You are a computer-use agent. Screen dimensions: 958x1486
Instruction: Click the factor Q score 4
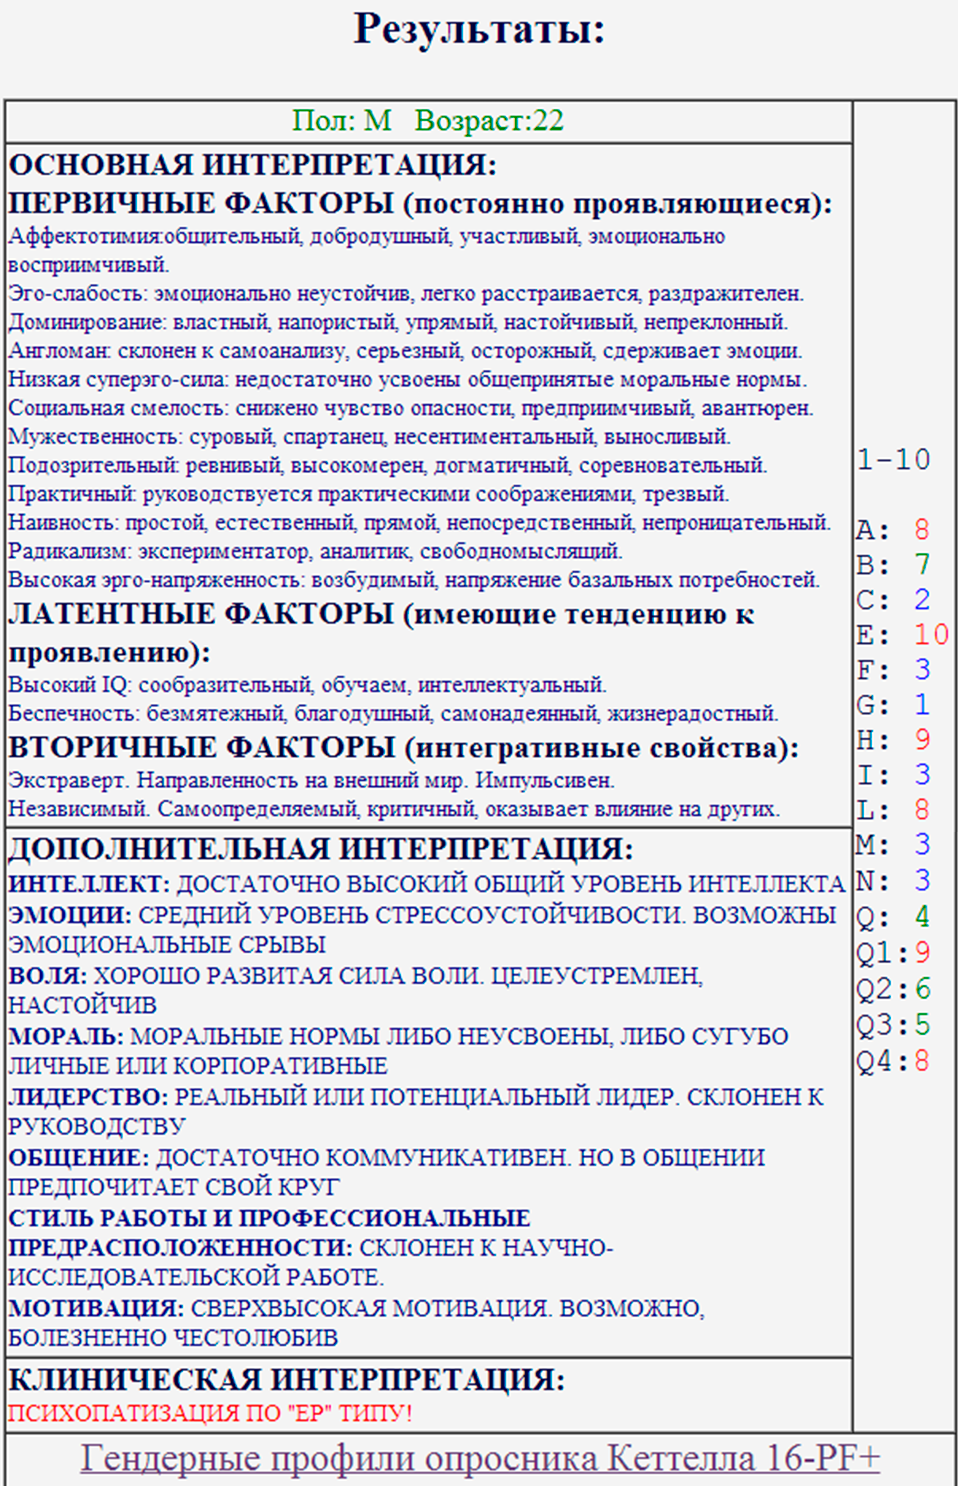(922, 917)
